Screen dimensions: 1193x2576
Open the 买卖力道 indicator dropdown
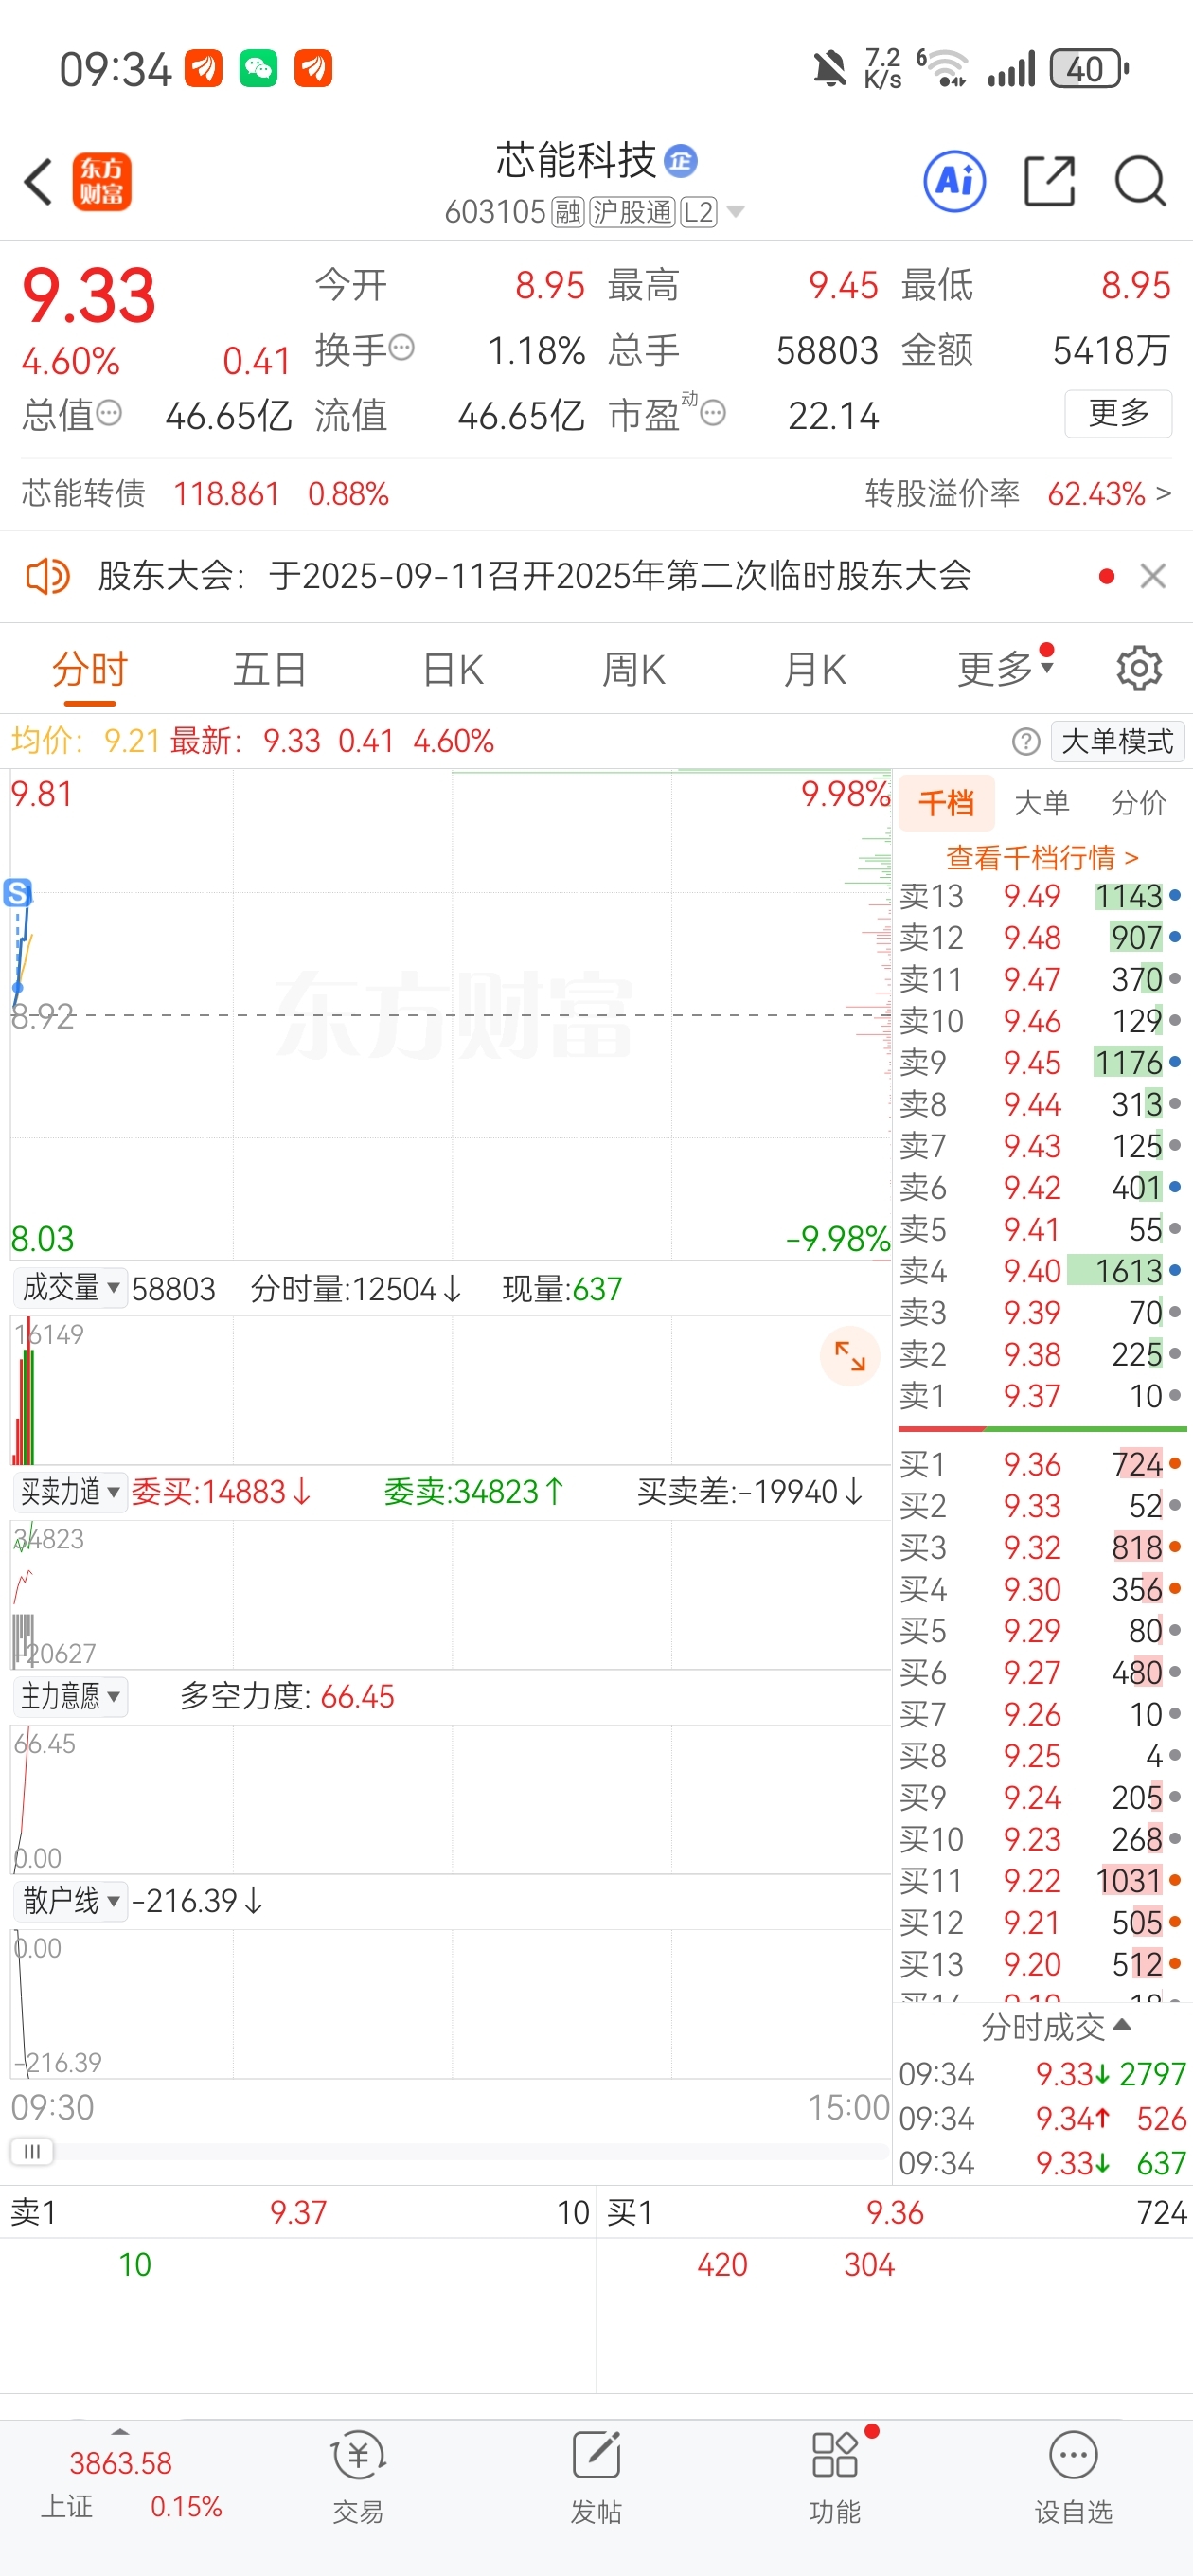[x=69, y=1492]
